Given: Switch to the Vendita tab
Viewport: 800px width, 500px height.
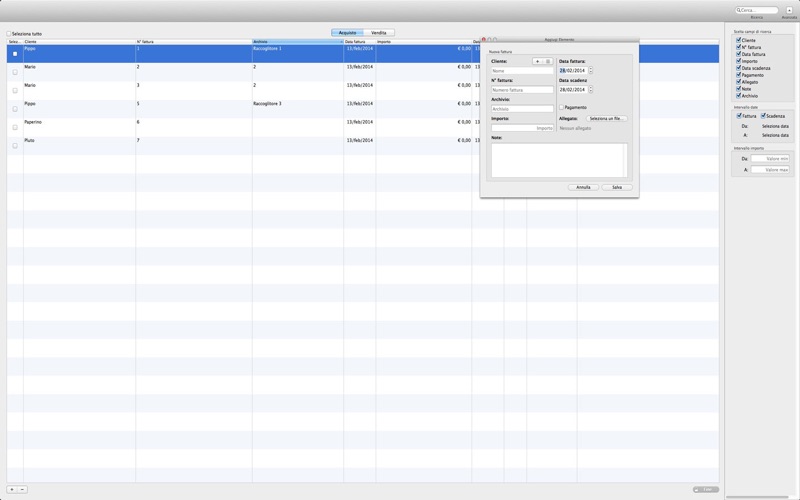Looking at the screenshot, I should pos(379,33).
